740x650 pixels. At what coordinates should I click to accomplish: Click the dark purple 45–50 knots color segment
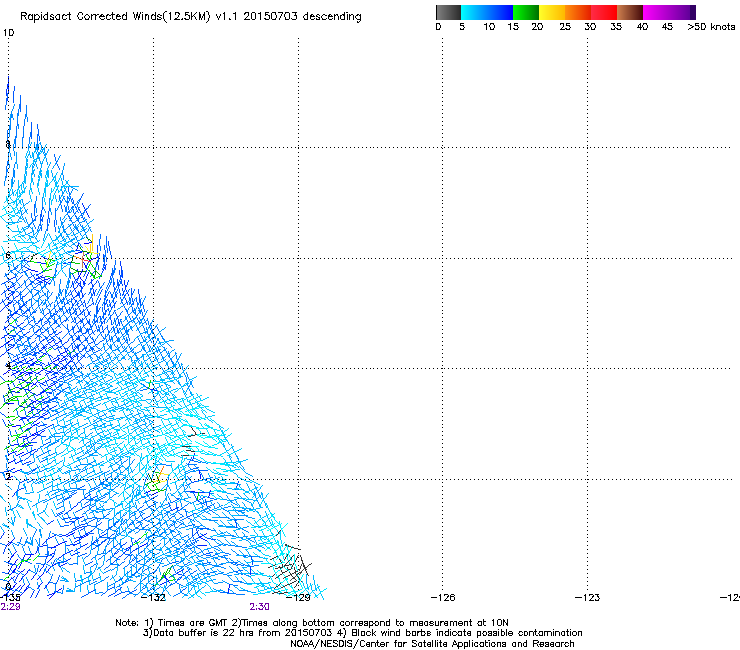[682, 12]
